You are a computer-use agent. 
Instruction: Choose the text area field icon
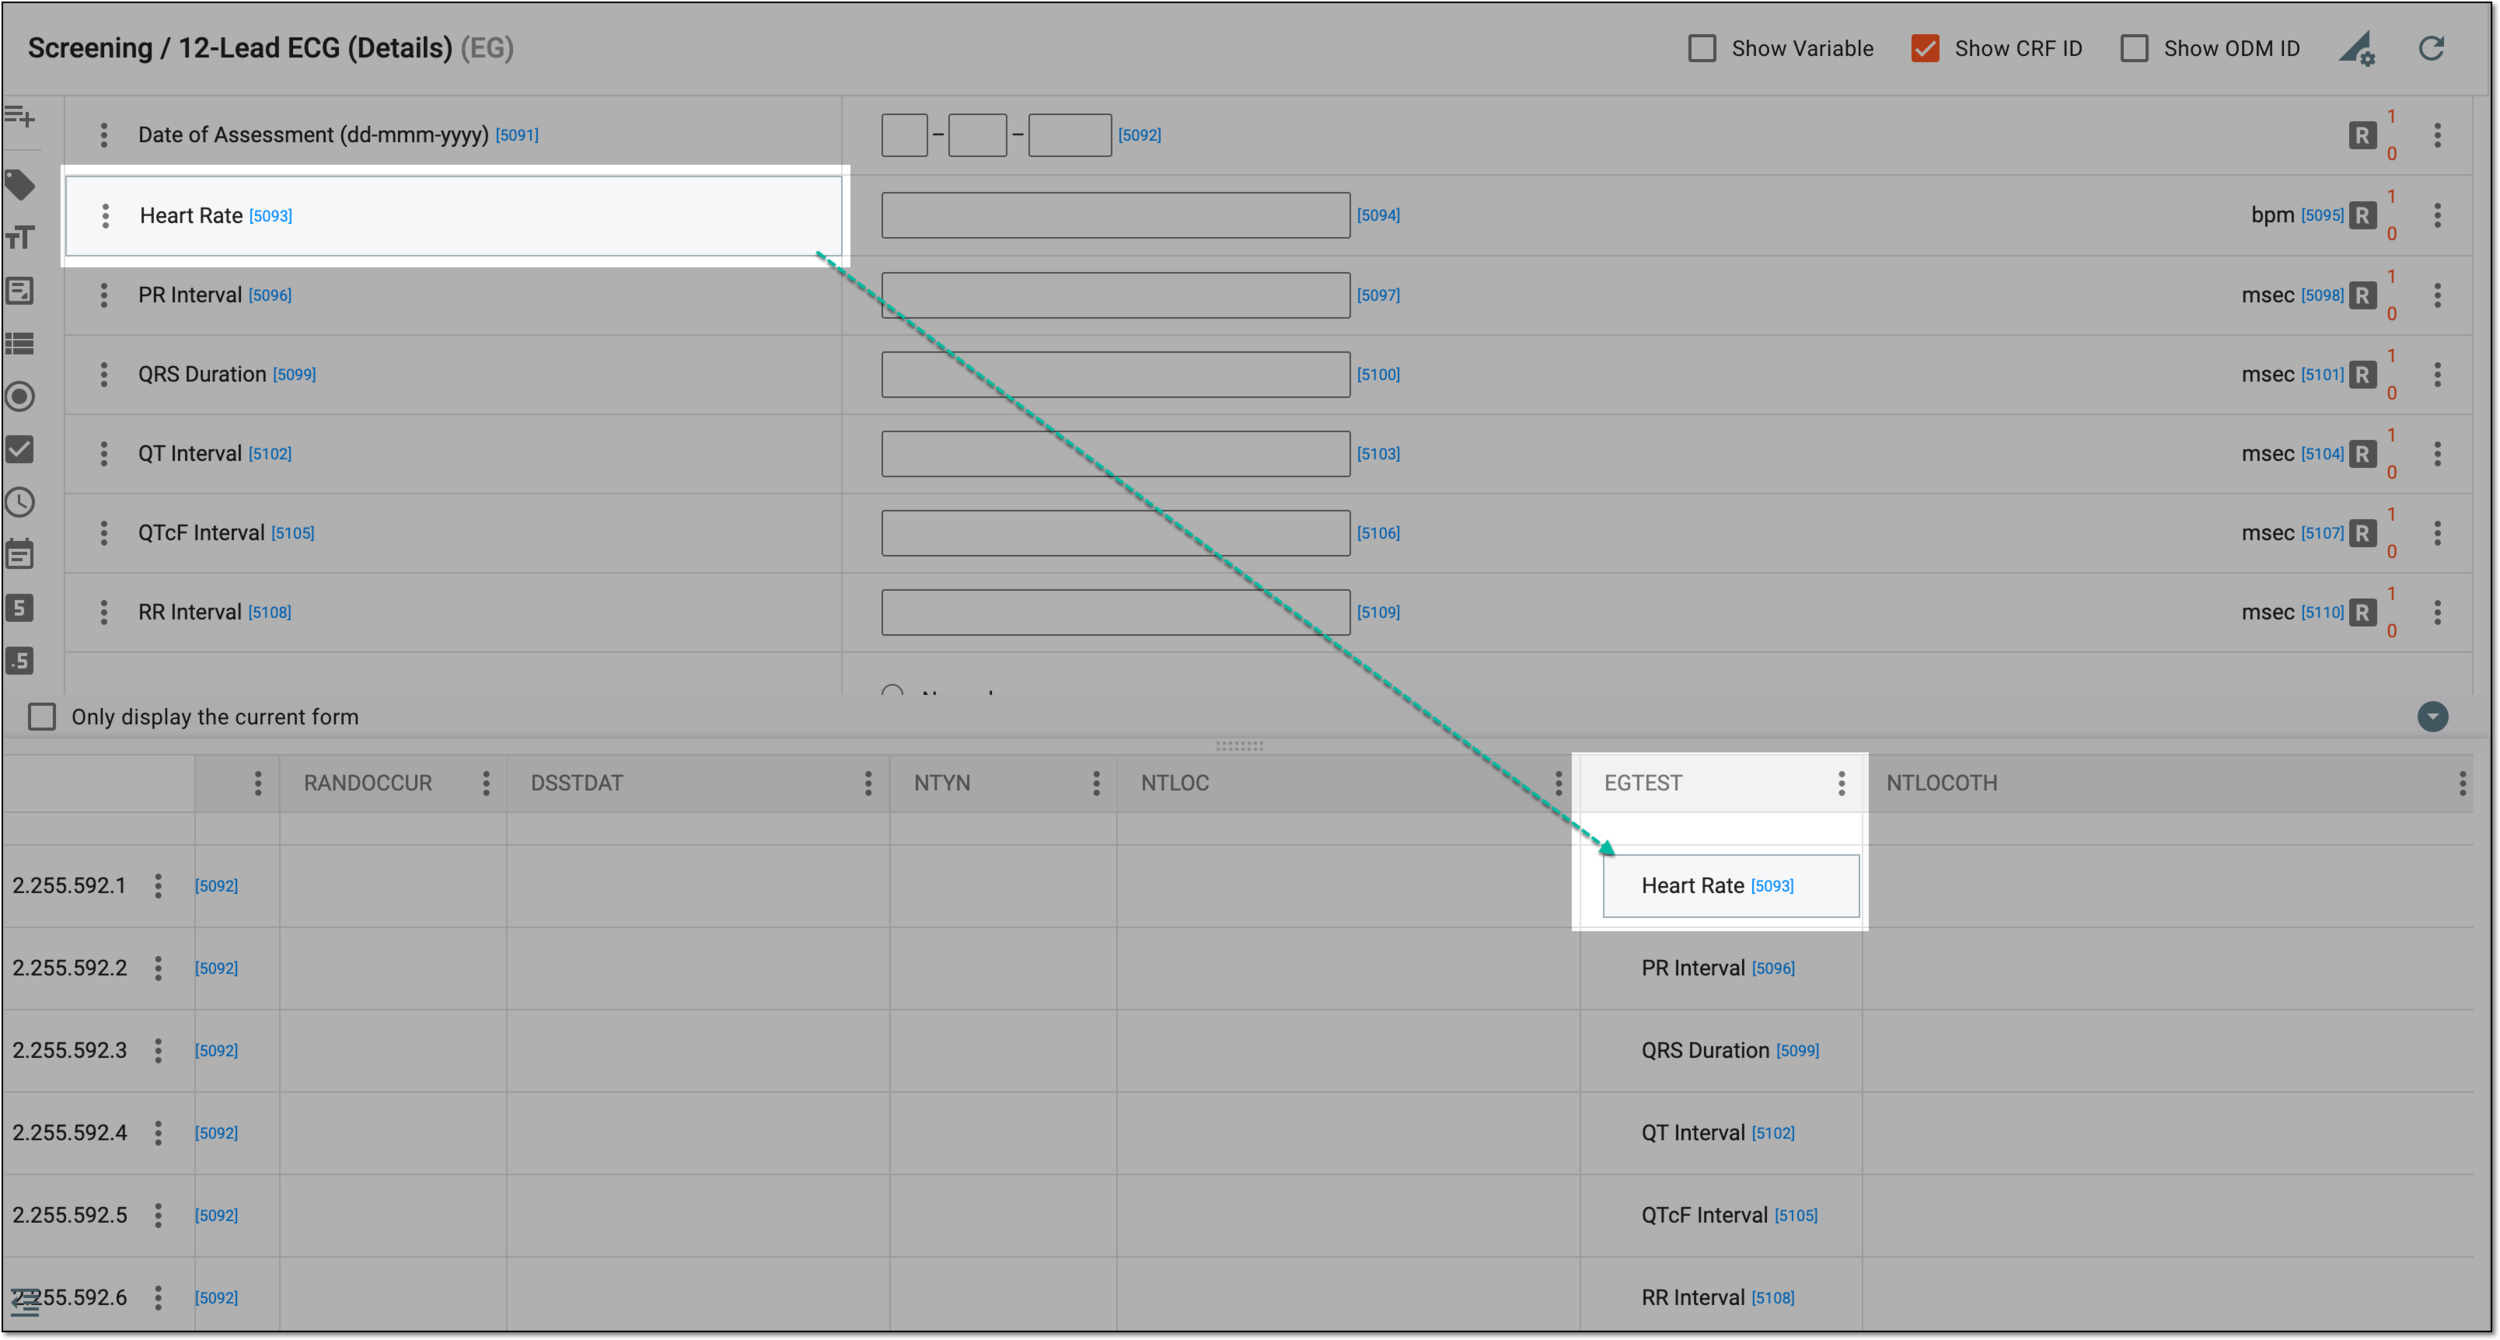[x=20, y=291]
